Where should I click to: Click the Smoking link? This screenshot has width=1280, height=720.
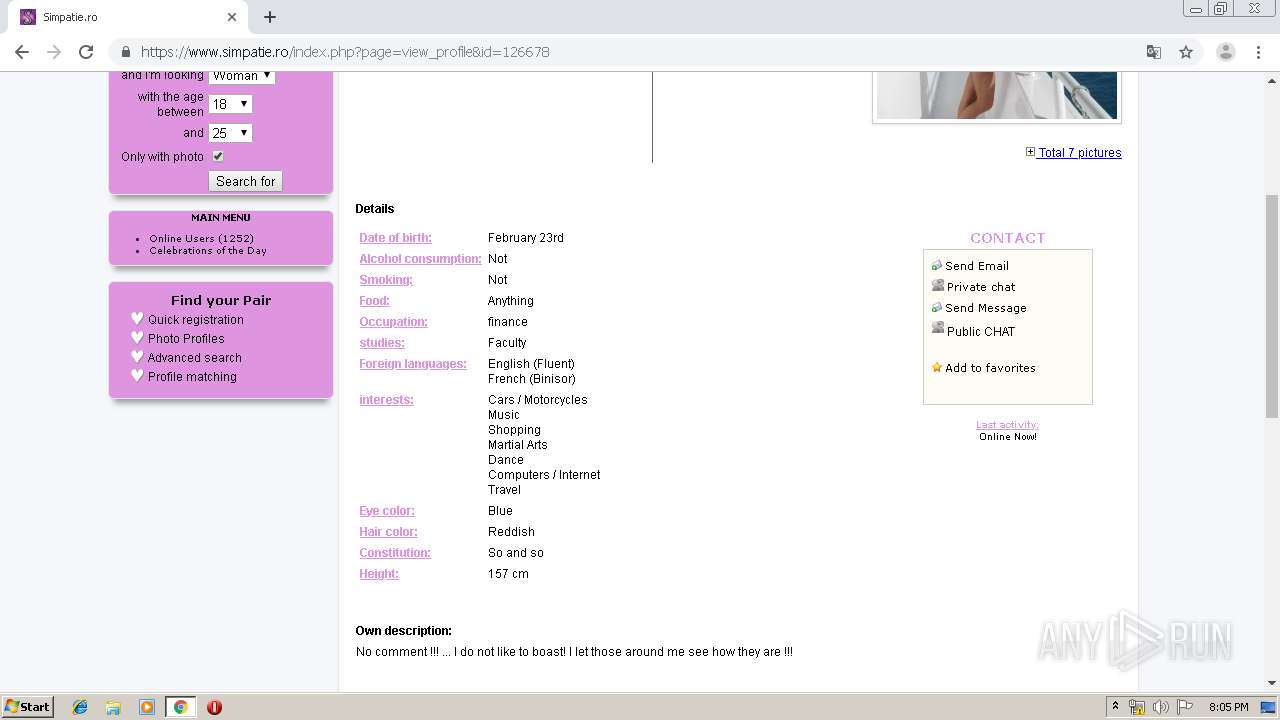(x=386, y=279)
